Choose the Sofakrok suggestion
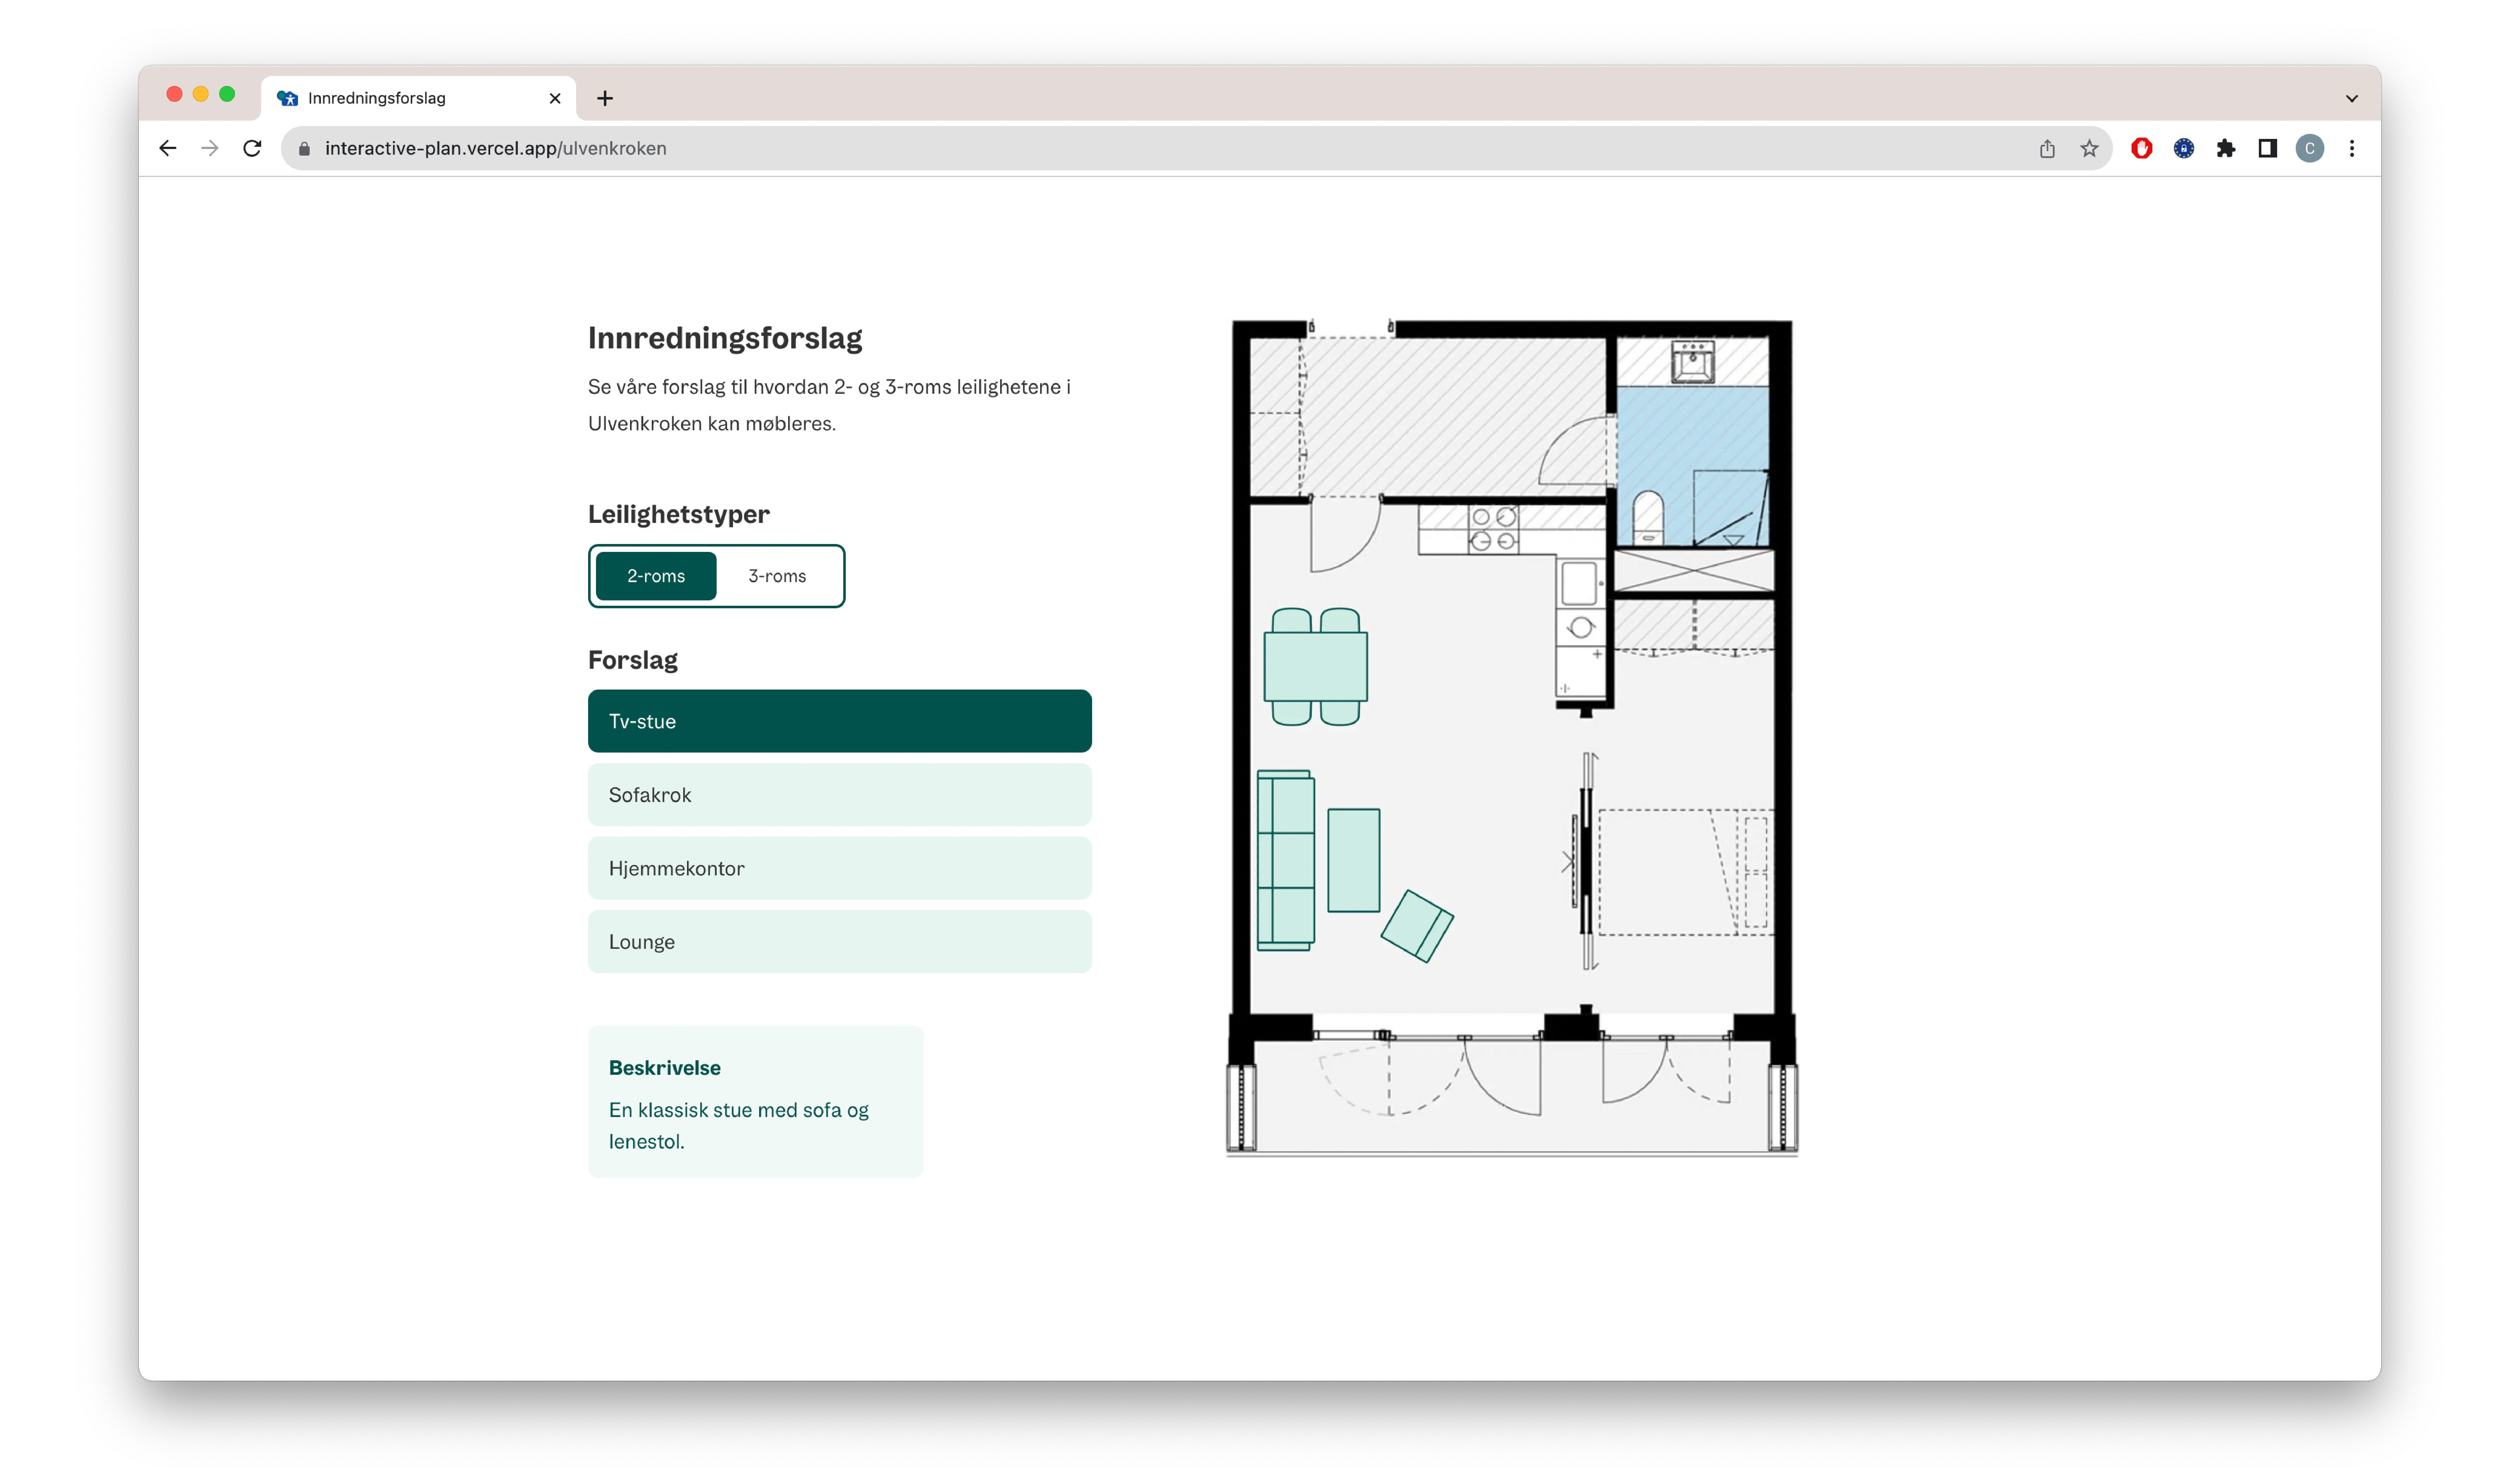This screenshot has height=1478, width=2520. pyautogui.click(x=840, y=795)
